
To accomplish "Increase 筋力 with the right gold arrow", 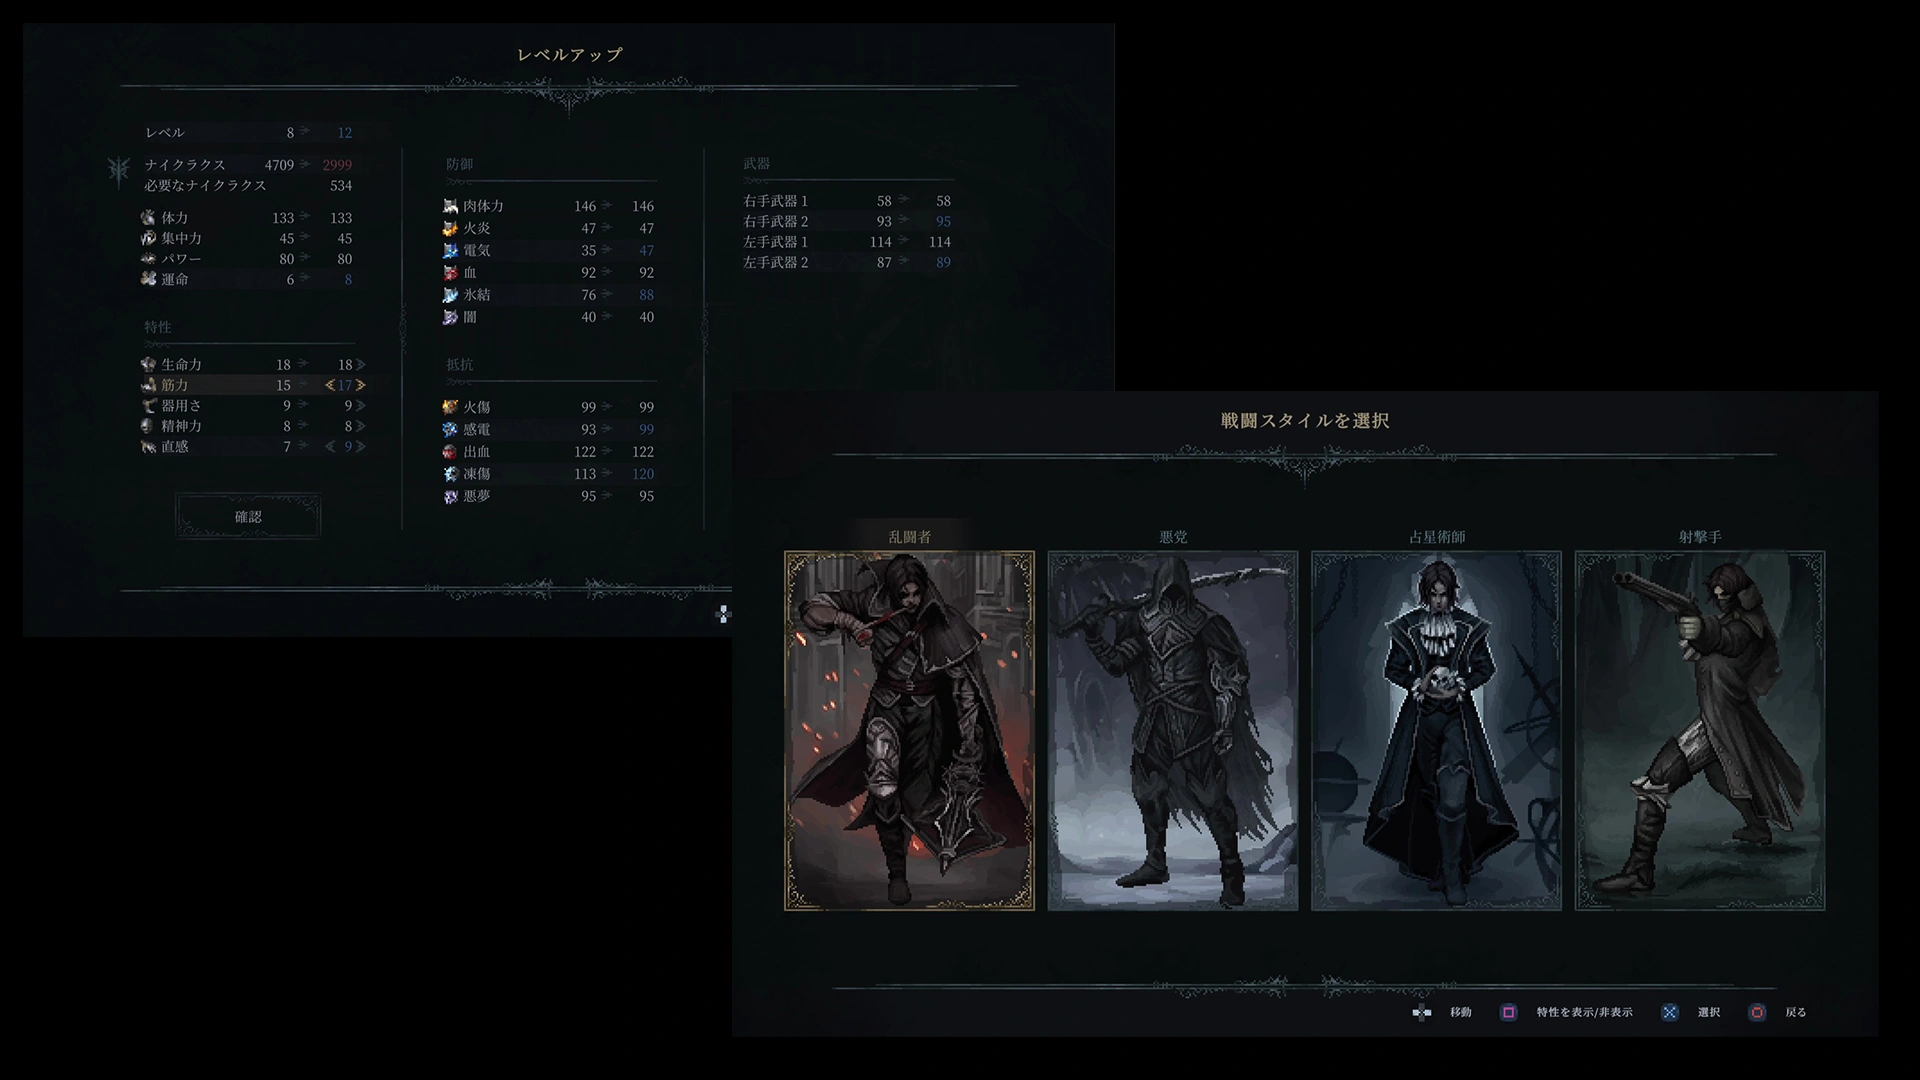I will coord(361,385).
